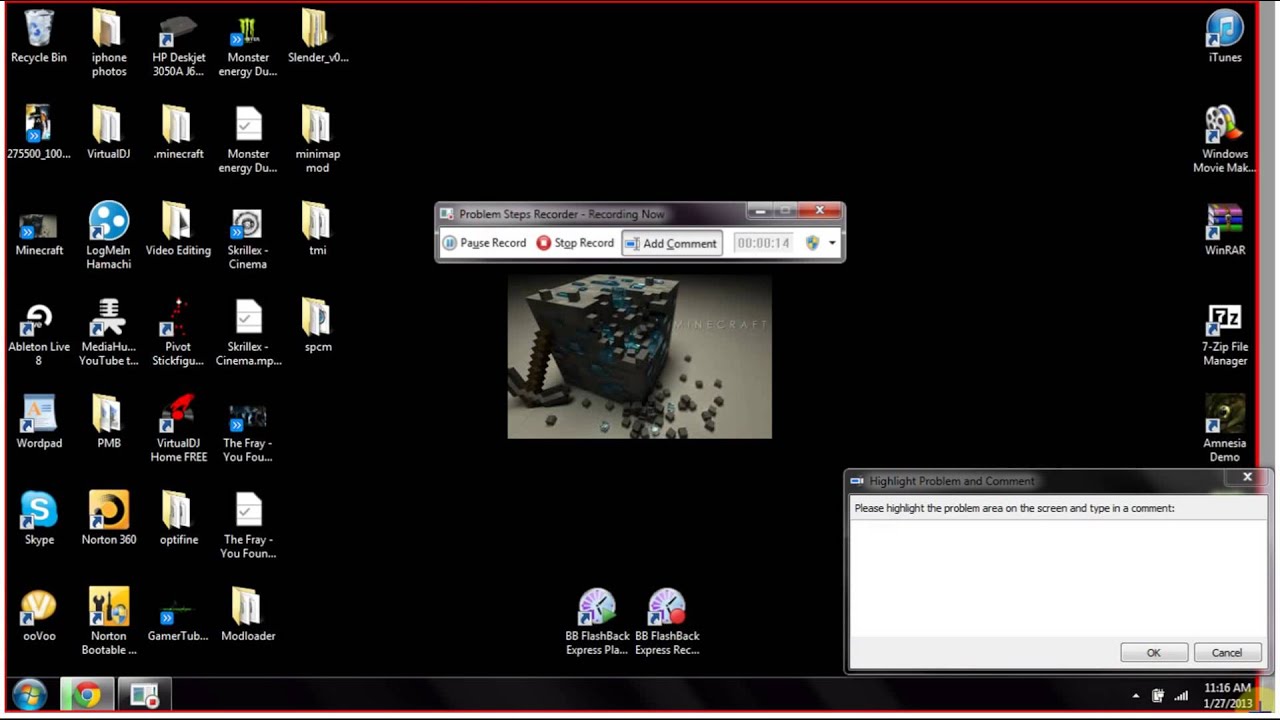Open Problem Steps Recorder taskbar button

click(x=144, y=694)
